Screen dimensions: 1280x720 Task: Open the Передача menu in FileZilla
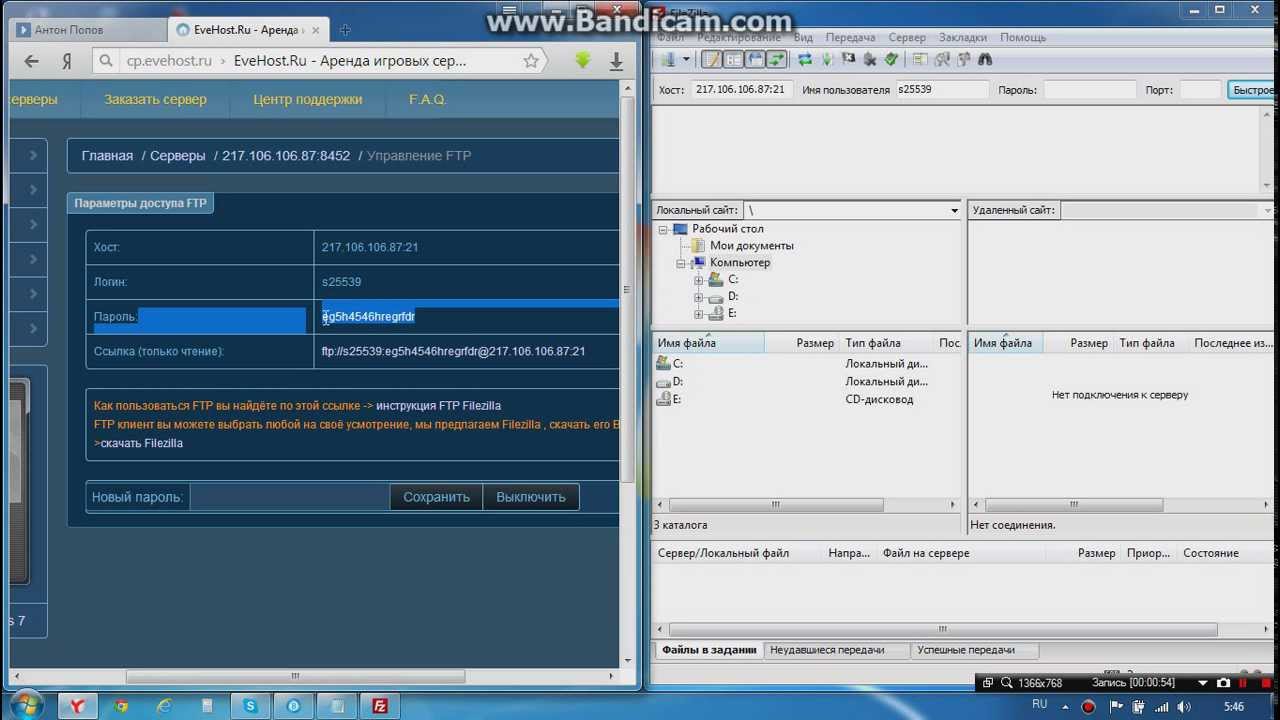pyautogui.click(x=850, y=37)
